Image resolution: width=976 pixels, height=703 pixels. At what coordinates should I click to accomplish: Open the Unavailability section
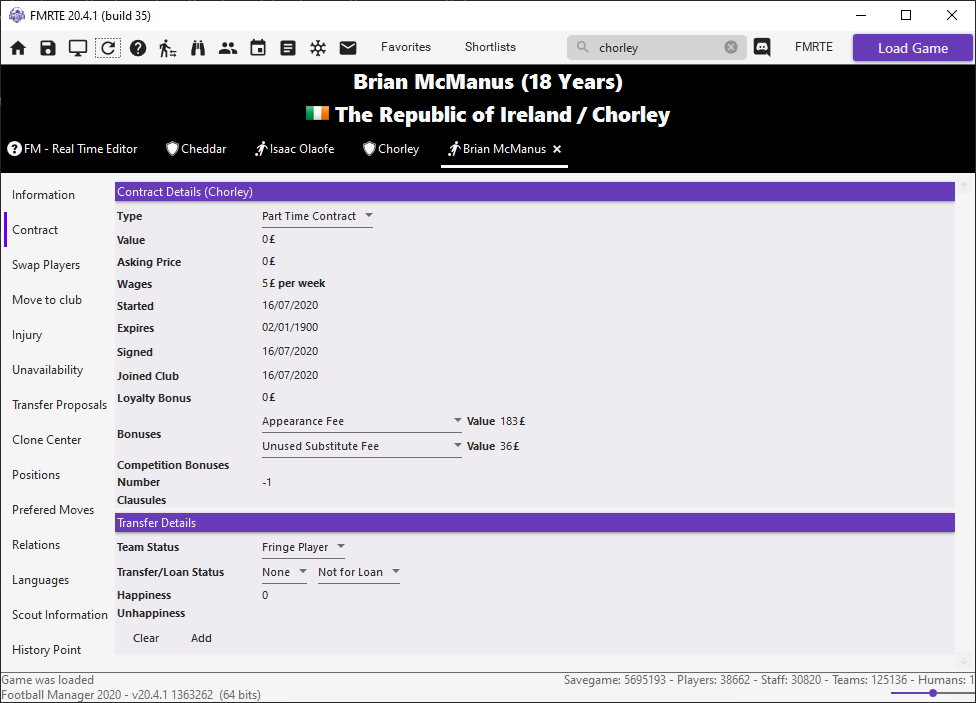click(x=47, y=370)
